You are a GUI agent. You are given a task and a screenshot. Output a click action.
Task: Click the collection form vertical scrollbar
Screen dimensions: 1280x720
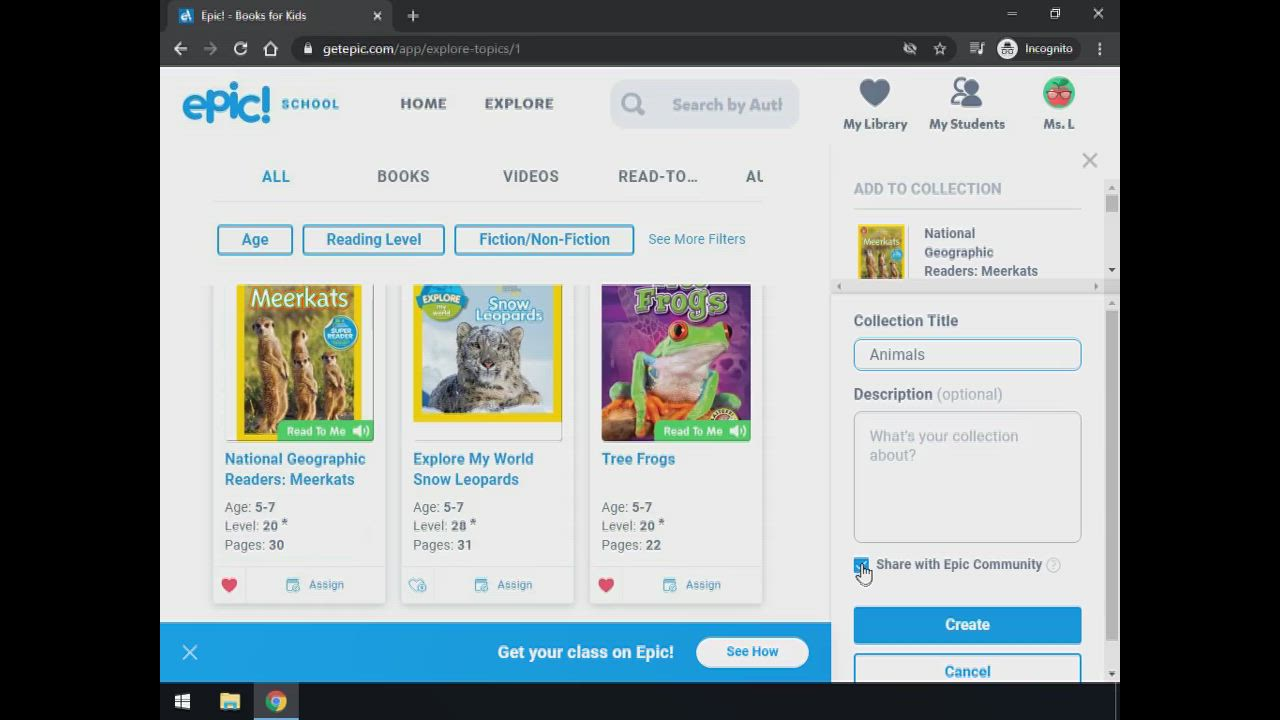[1112, 475]
